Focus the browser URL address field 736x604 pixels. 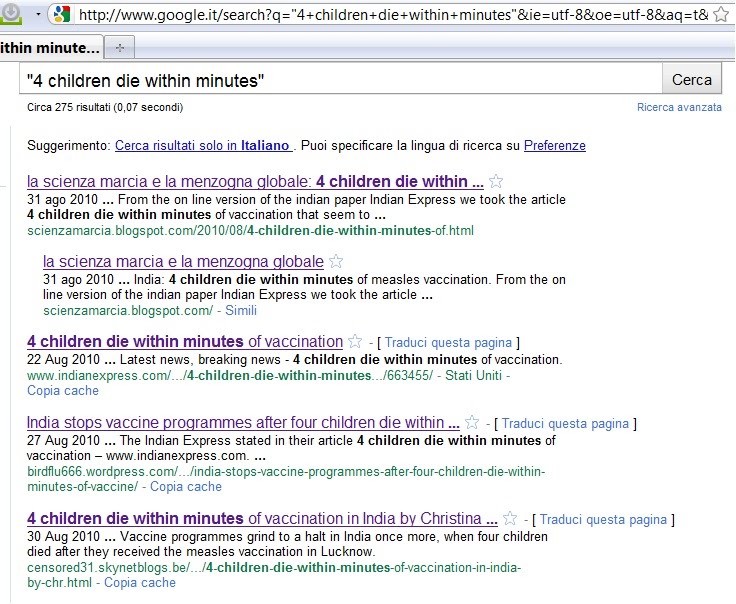point(393,15)
